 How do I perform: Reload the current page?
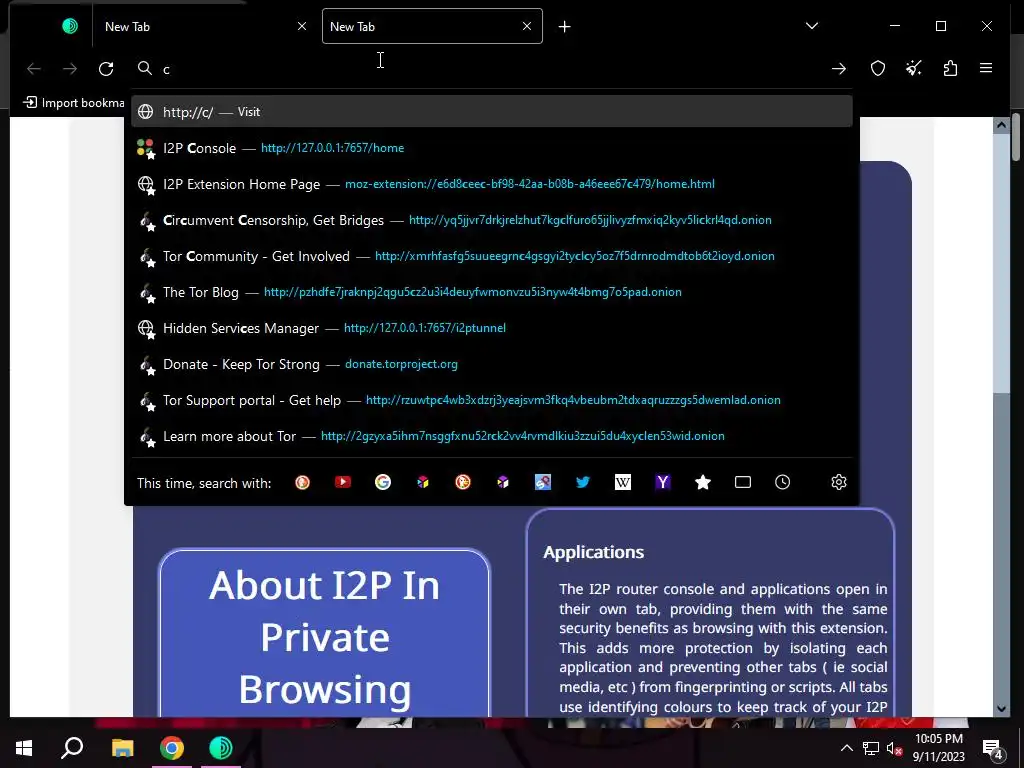pos(106,69)
